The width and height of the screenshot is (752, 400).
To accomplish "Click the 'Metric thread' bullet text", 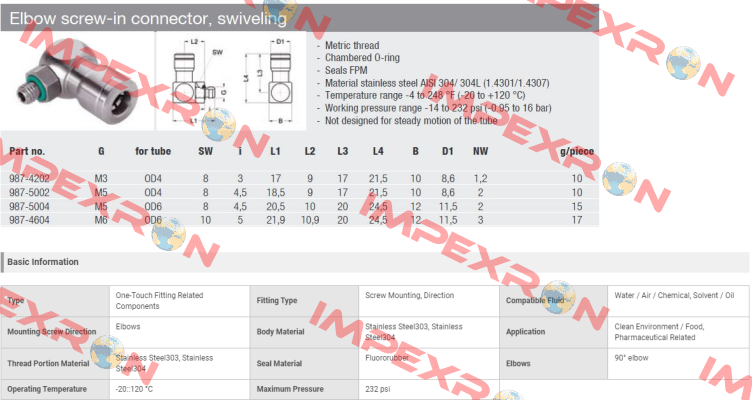I will (352, 46).
